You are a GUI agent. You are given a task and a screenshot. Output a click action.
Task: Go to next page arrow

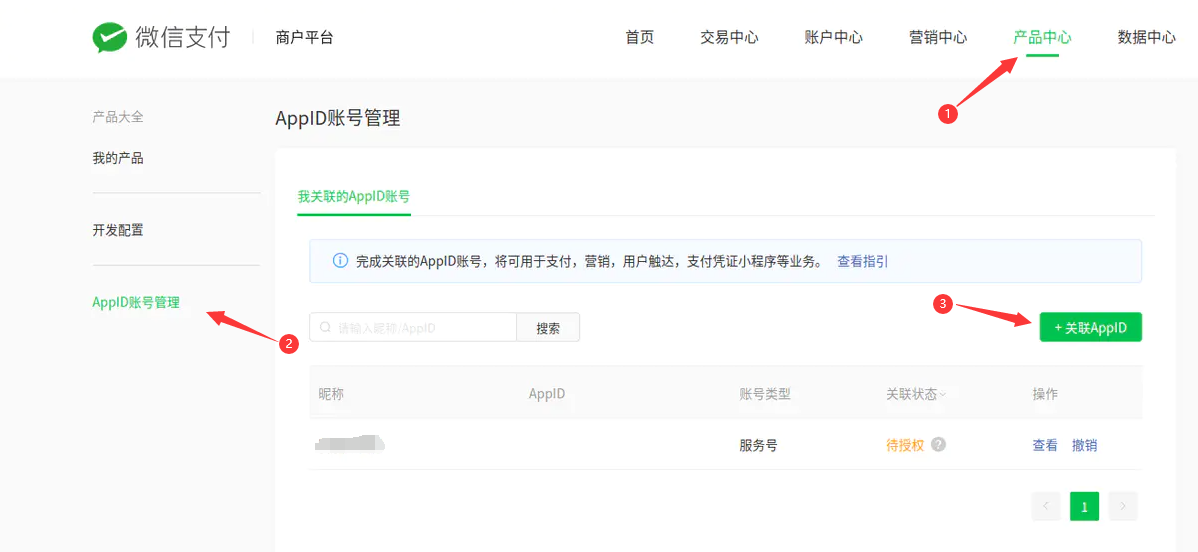[x=1123, y=507]
